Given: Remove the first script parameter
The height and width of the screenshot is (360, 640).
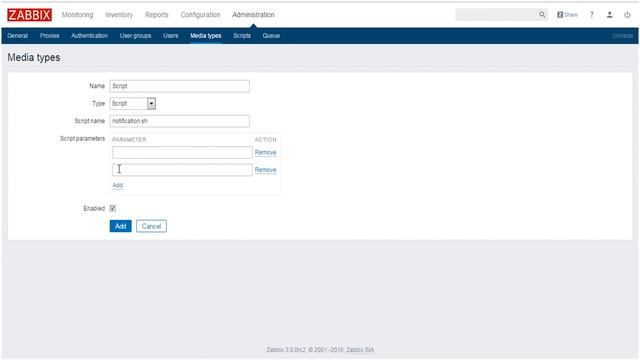Looking at the screenshot, I should tap(266, 153).
